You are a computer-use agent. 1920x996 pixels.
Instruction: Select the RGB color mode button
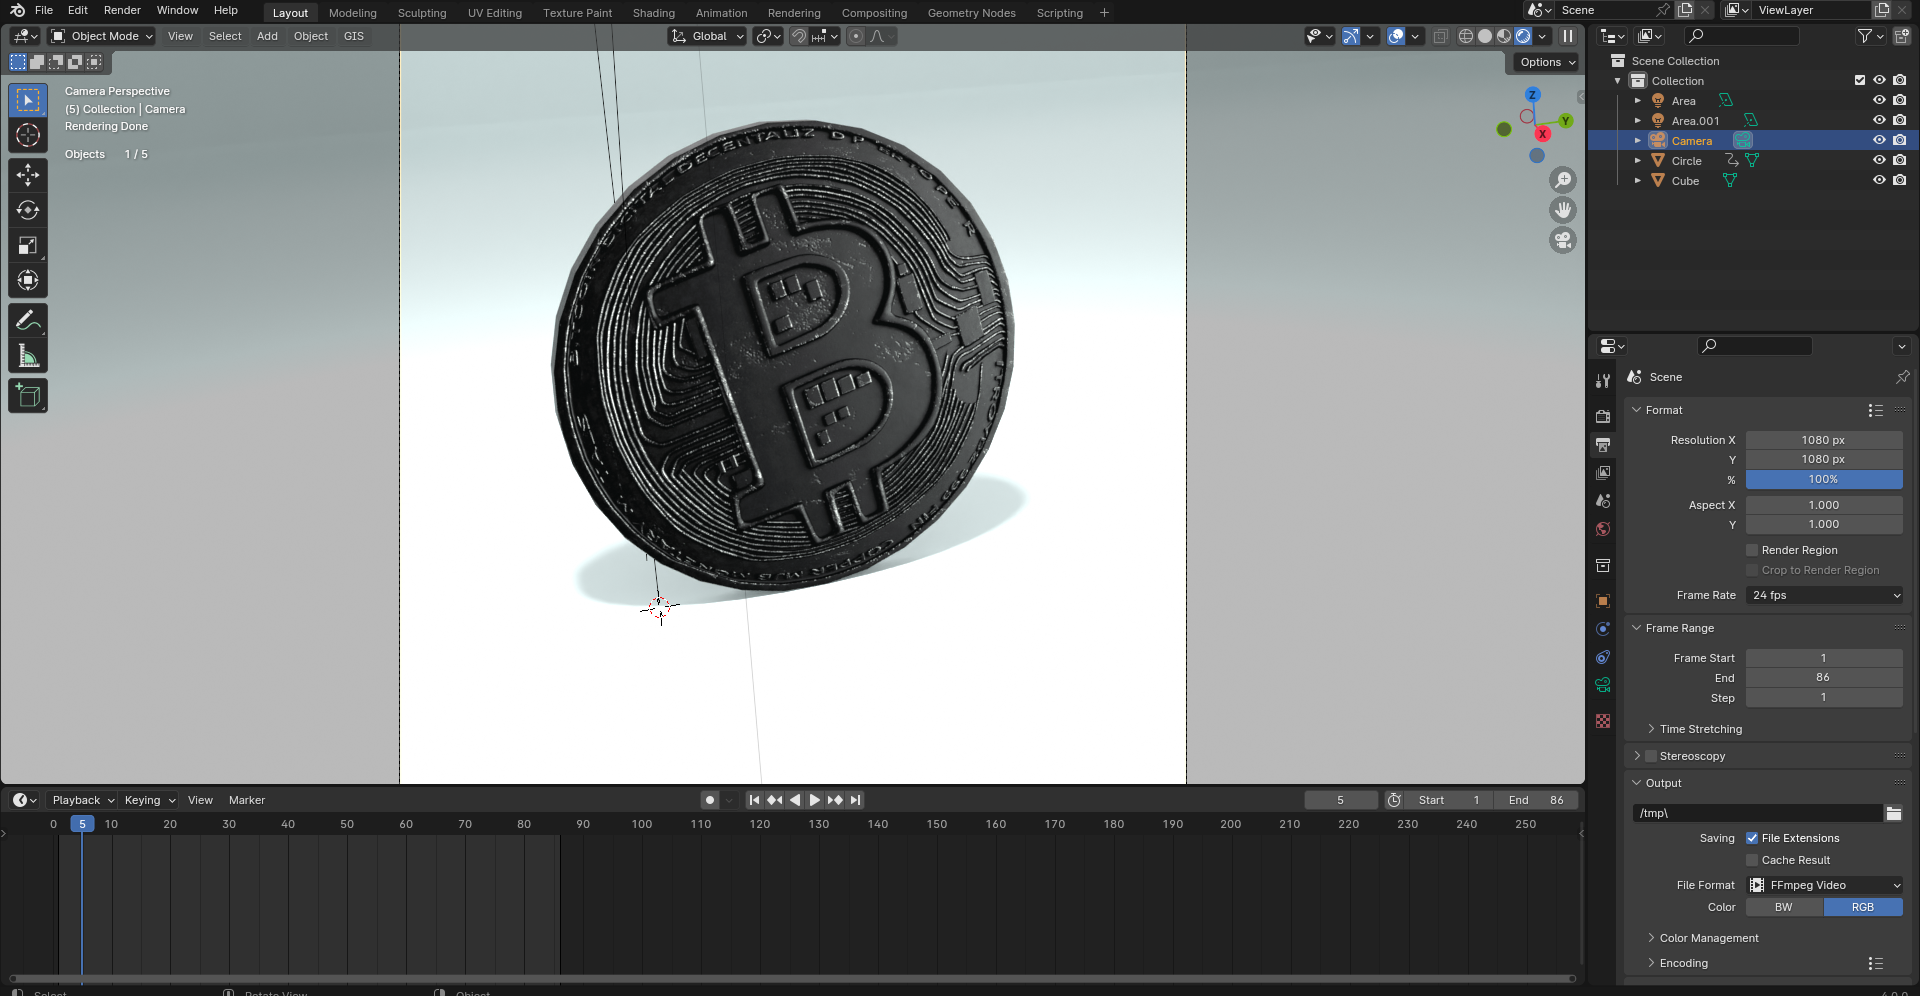(x=1863, y=907)
